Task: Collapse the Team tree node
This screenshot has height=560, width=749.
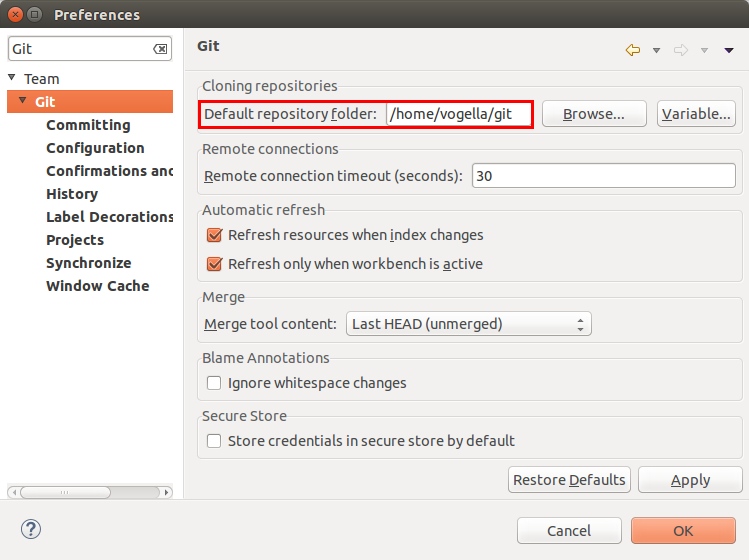Action: pos(12,77)
